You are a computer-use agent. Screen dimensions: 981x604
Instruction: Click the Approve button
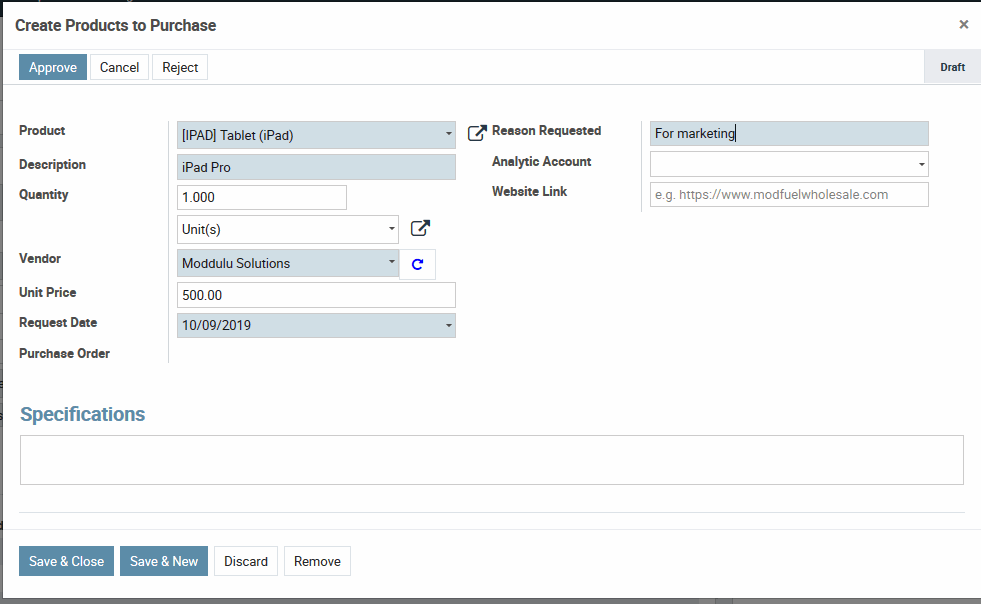[53, 67]
